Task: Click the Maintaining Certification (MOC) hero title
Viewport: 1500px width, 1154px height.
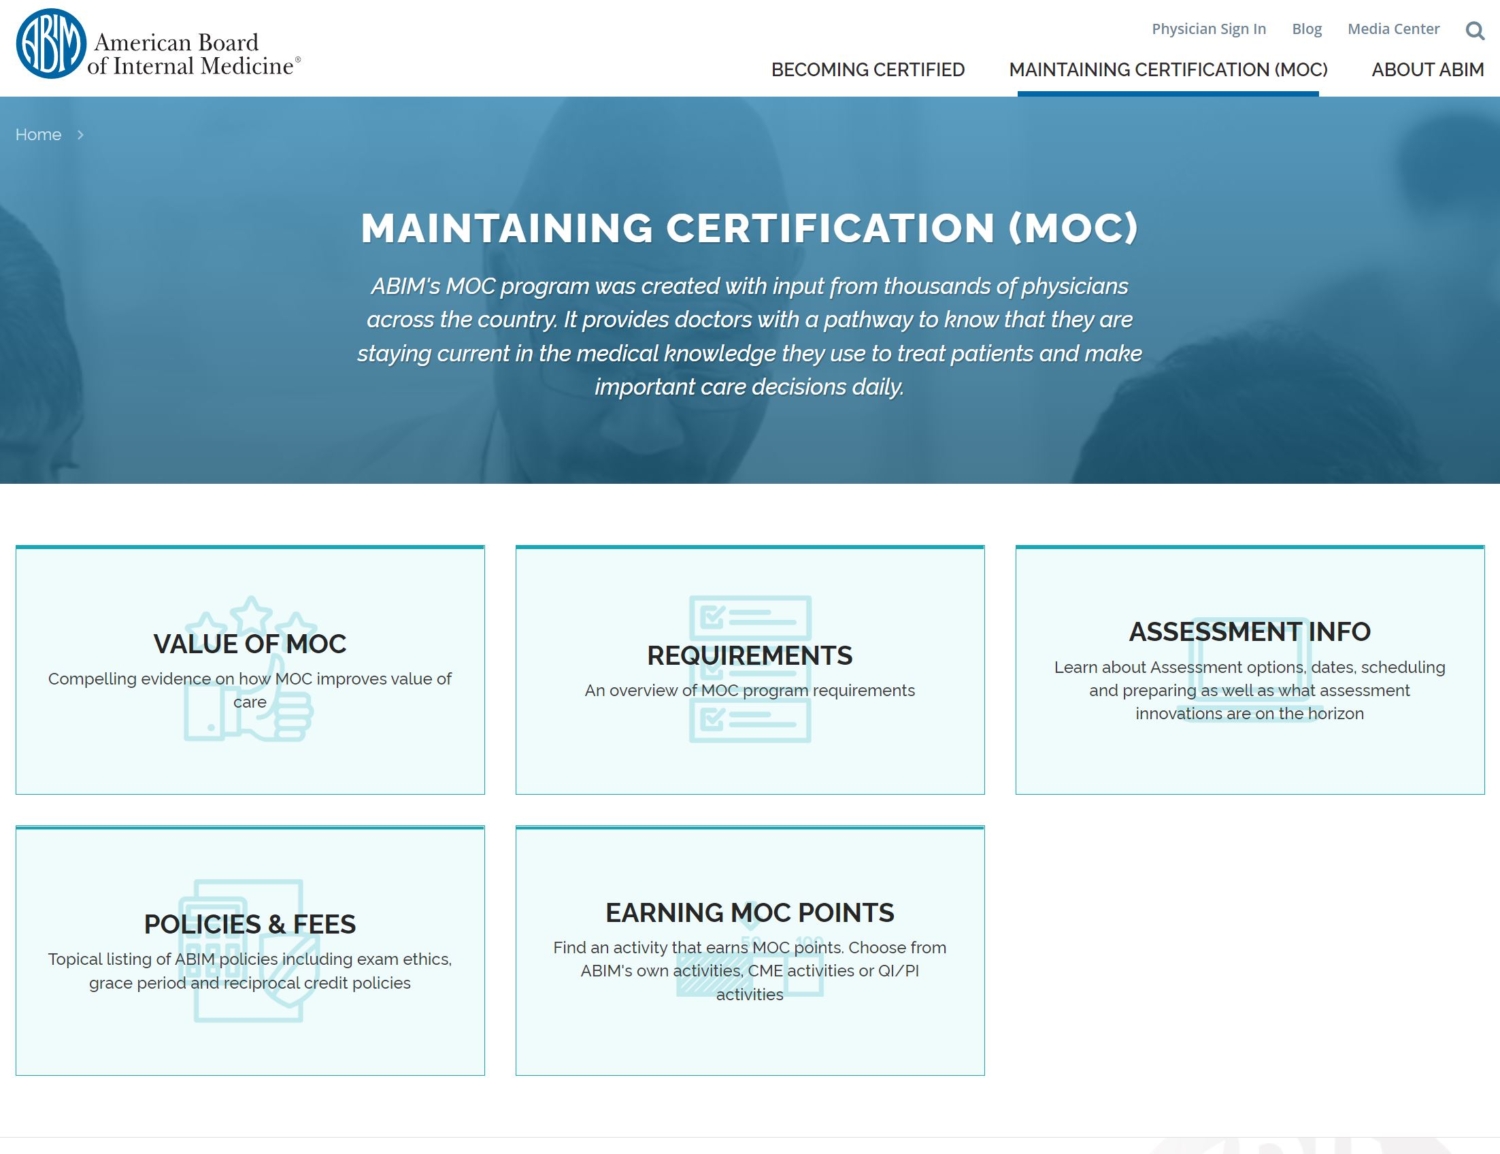Action: click(750, 228)
